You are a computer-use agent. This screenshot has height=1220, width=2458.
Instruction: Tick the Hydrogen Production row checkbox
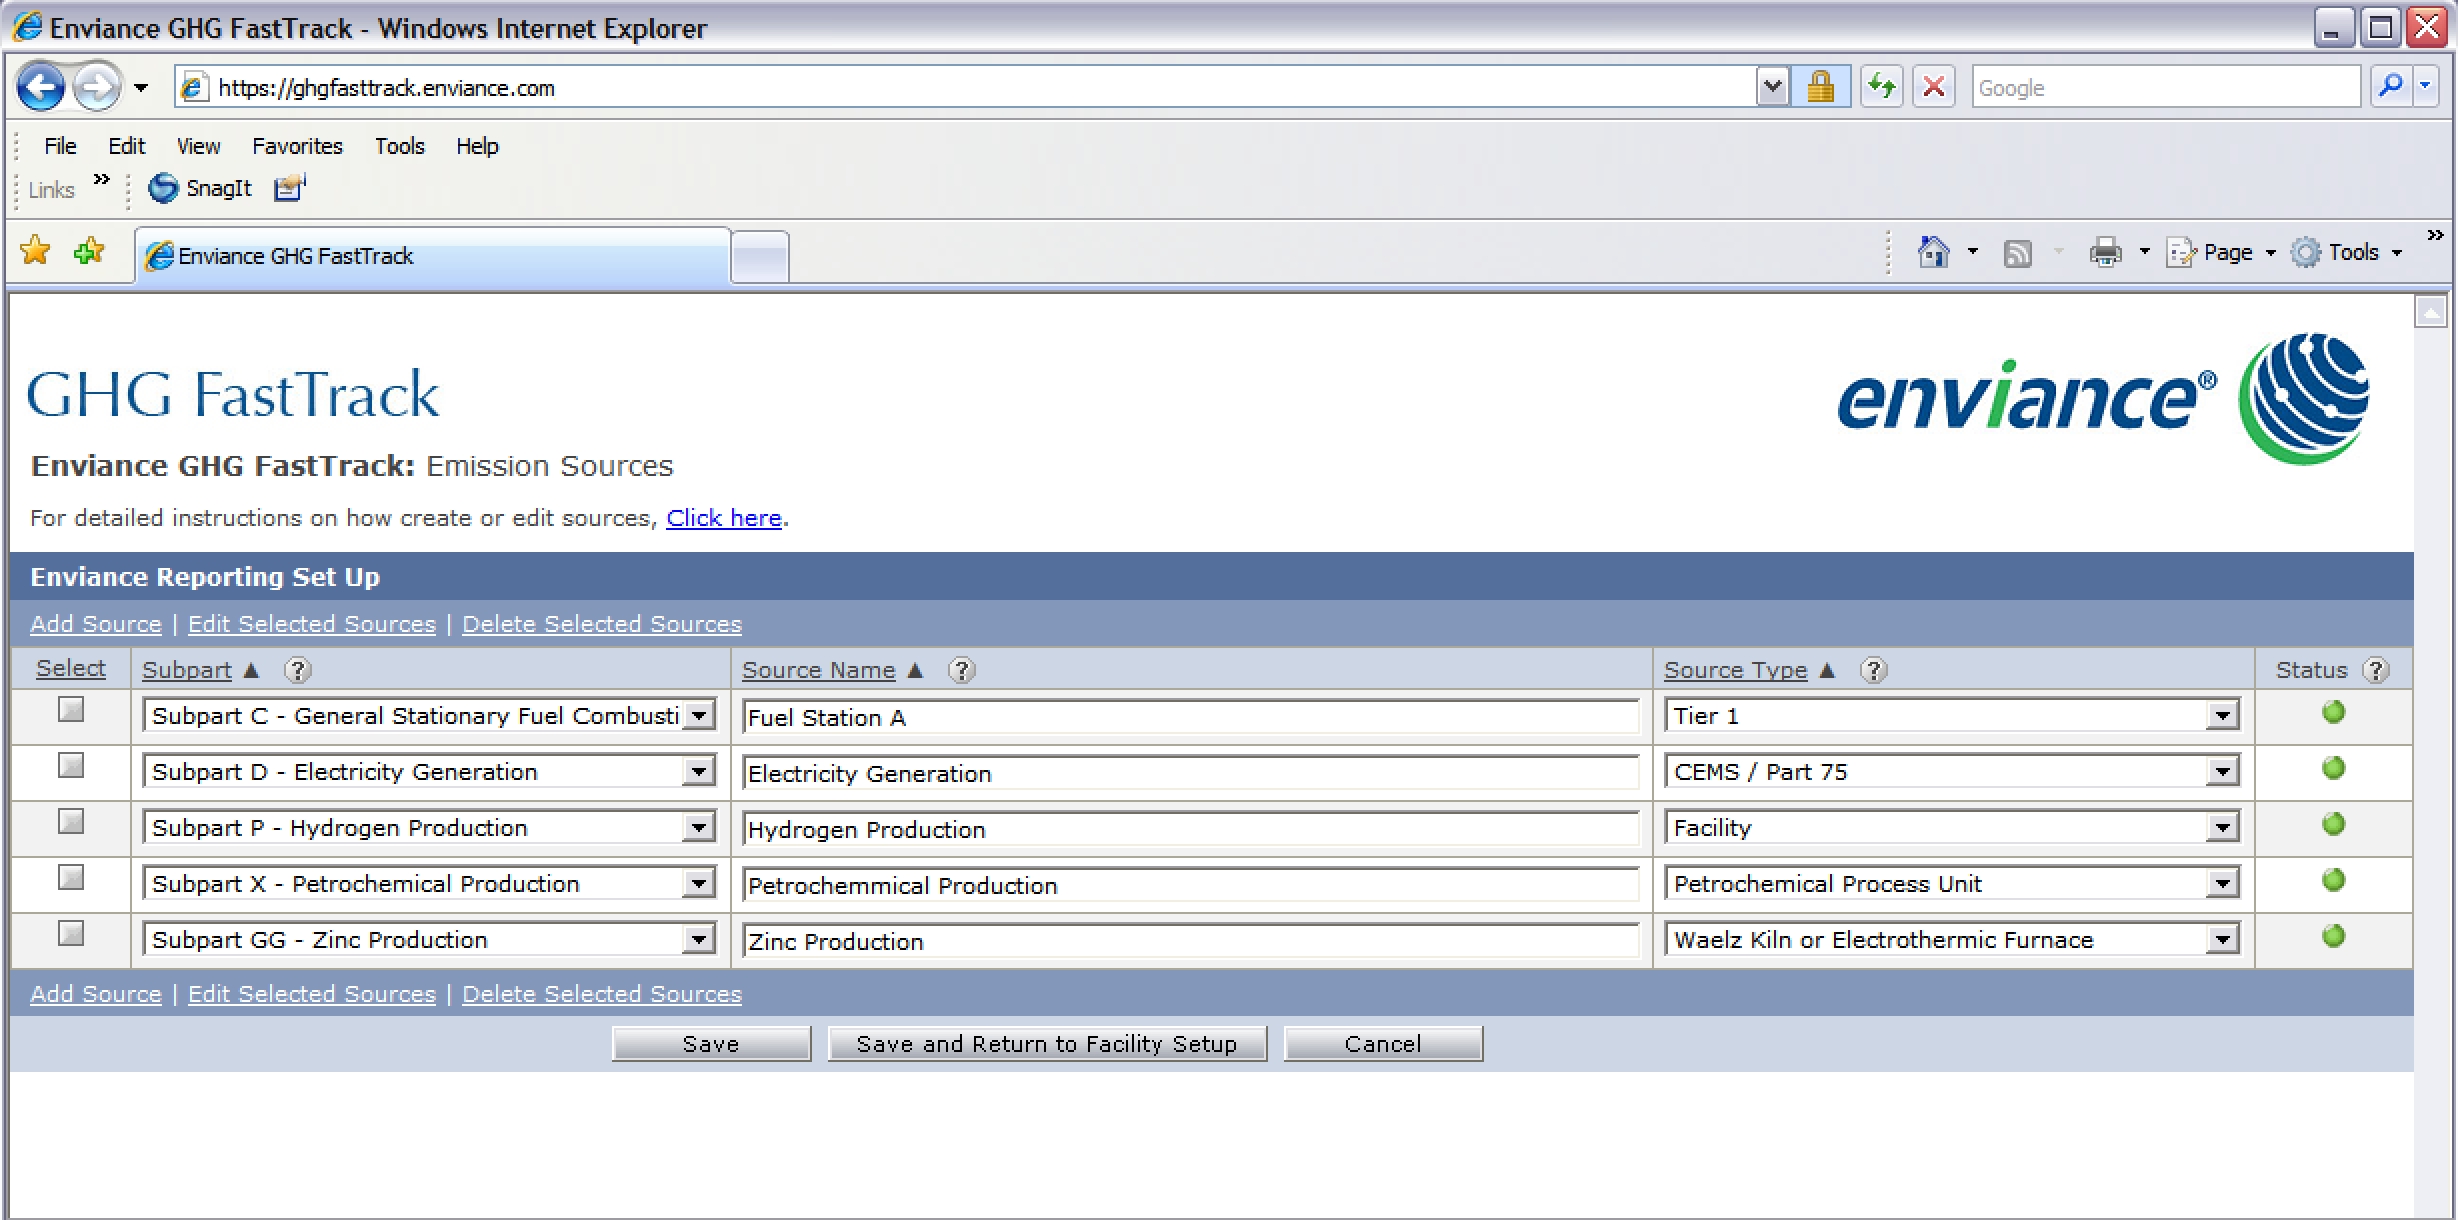71,822
